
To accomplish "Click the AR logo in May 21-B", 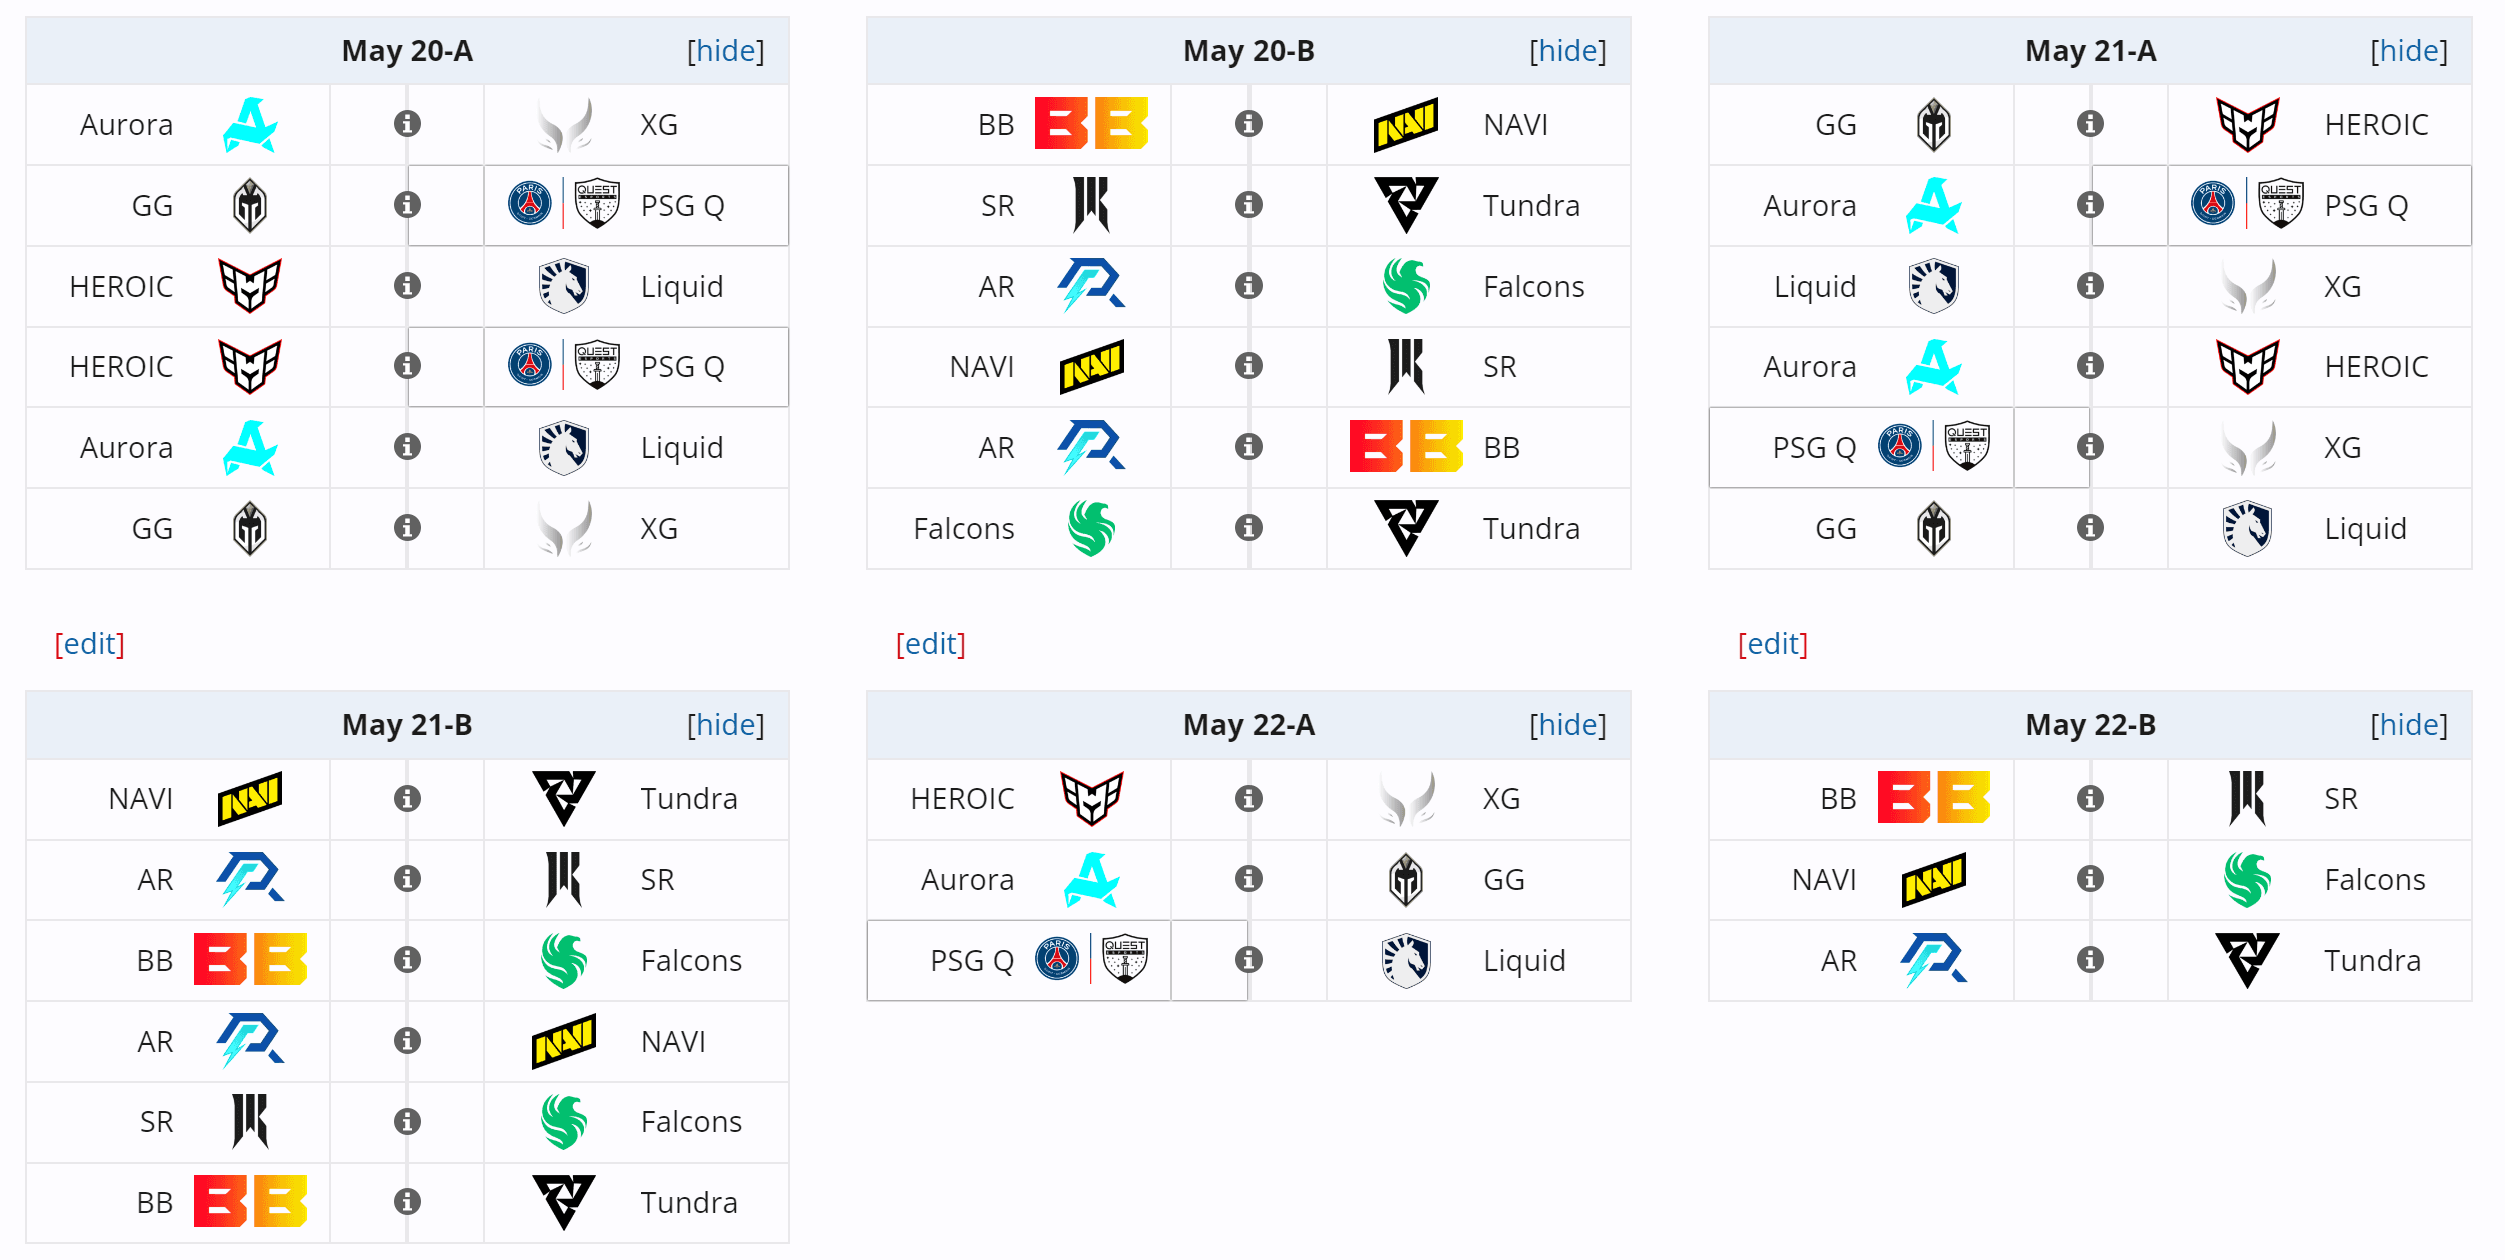I will (250, 880).
